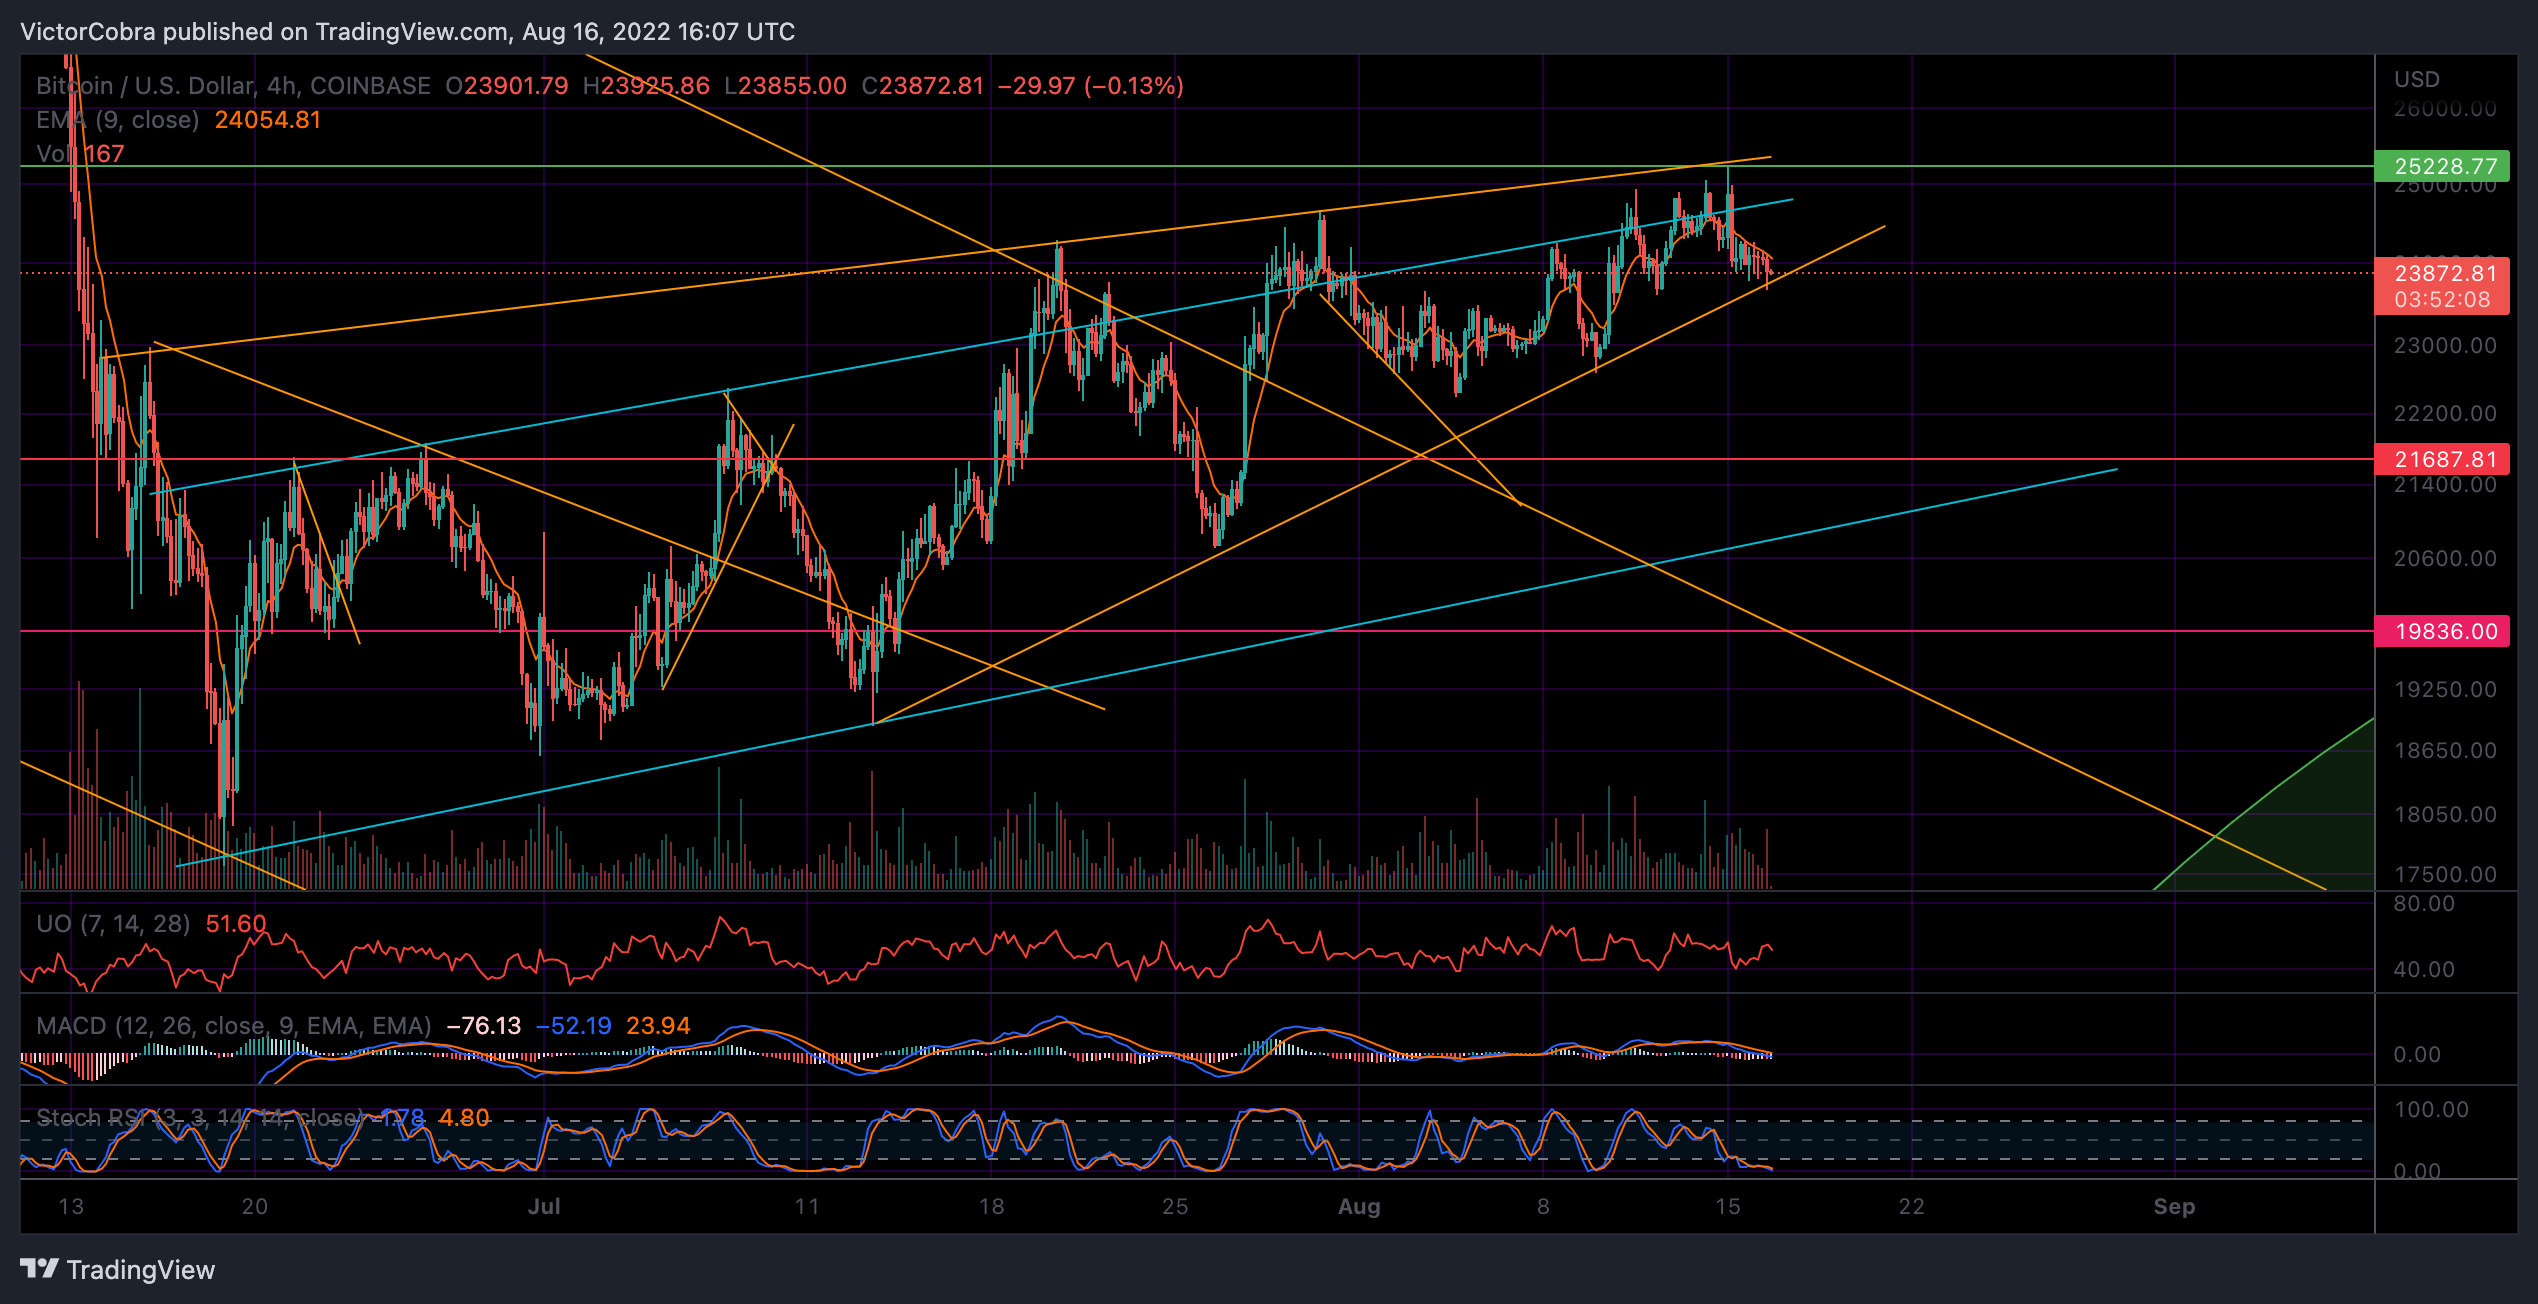Click the pink 19836.00 price level label
Screen dimensions: 2538x1304
click(x=2441, y=631)
